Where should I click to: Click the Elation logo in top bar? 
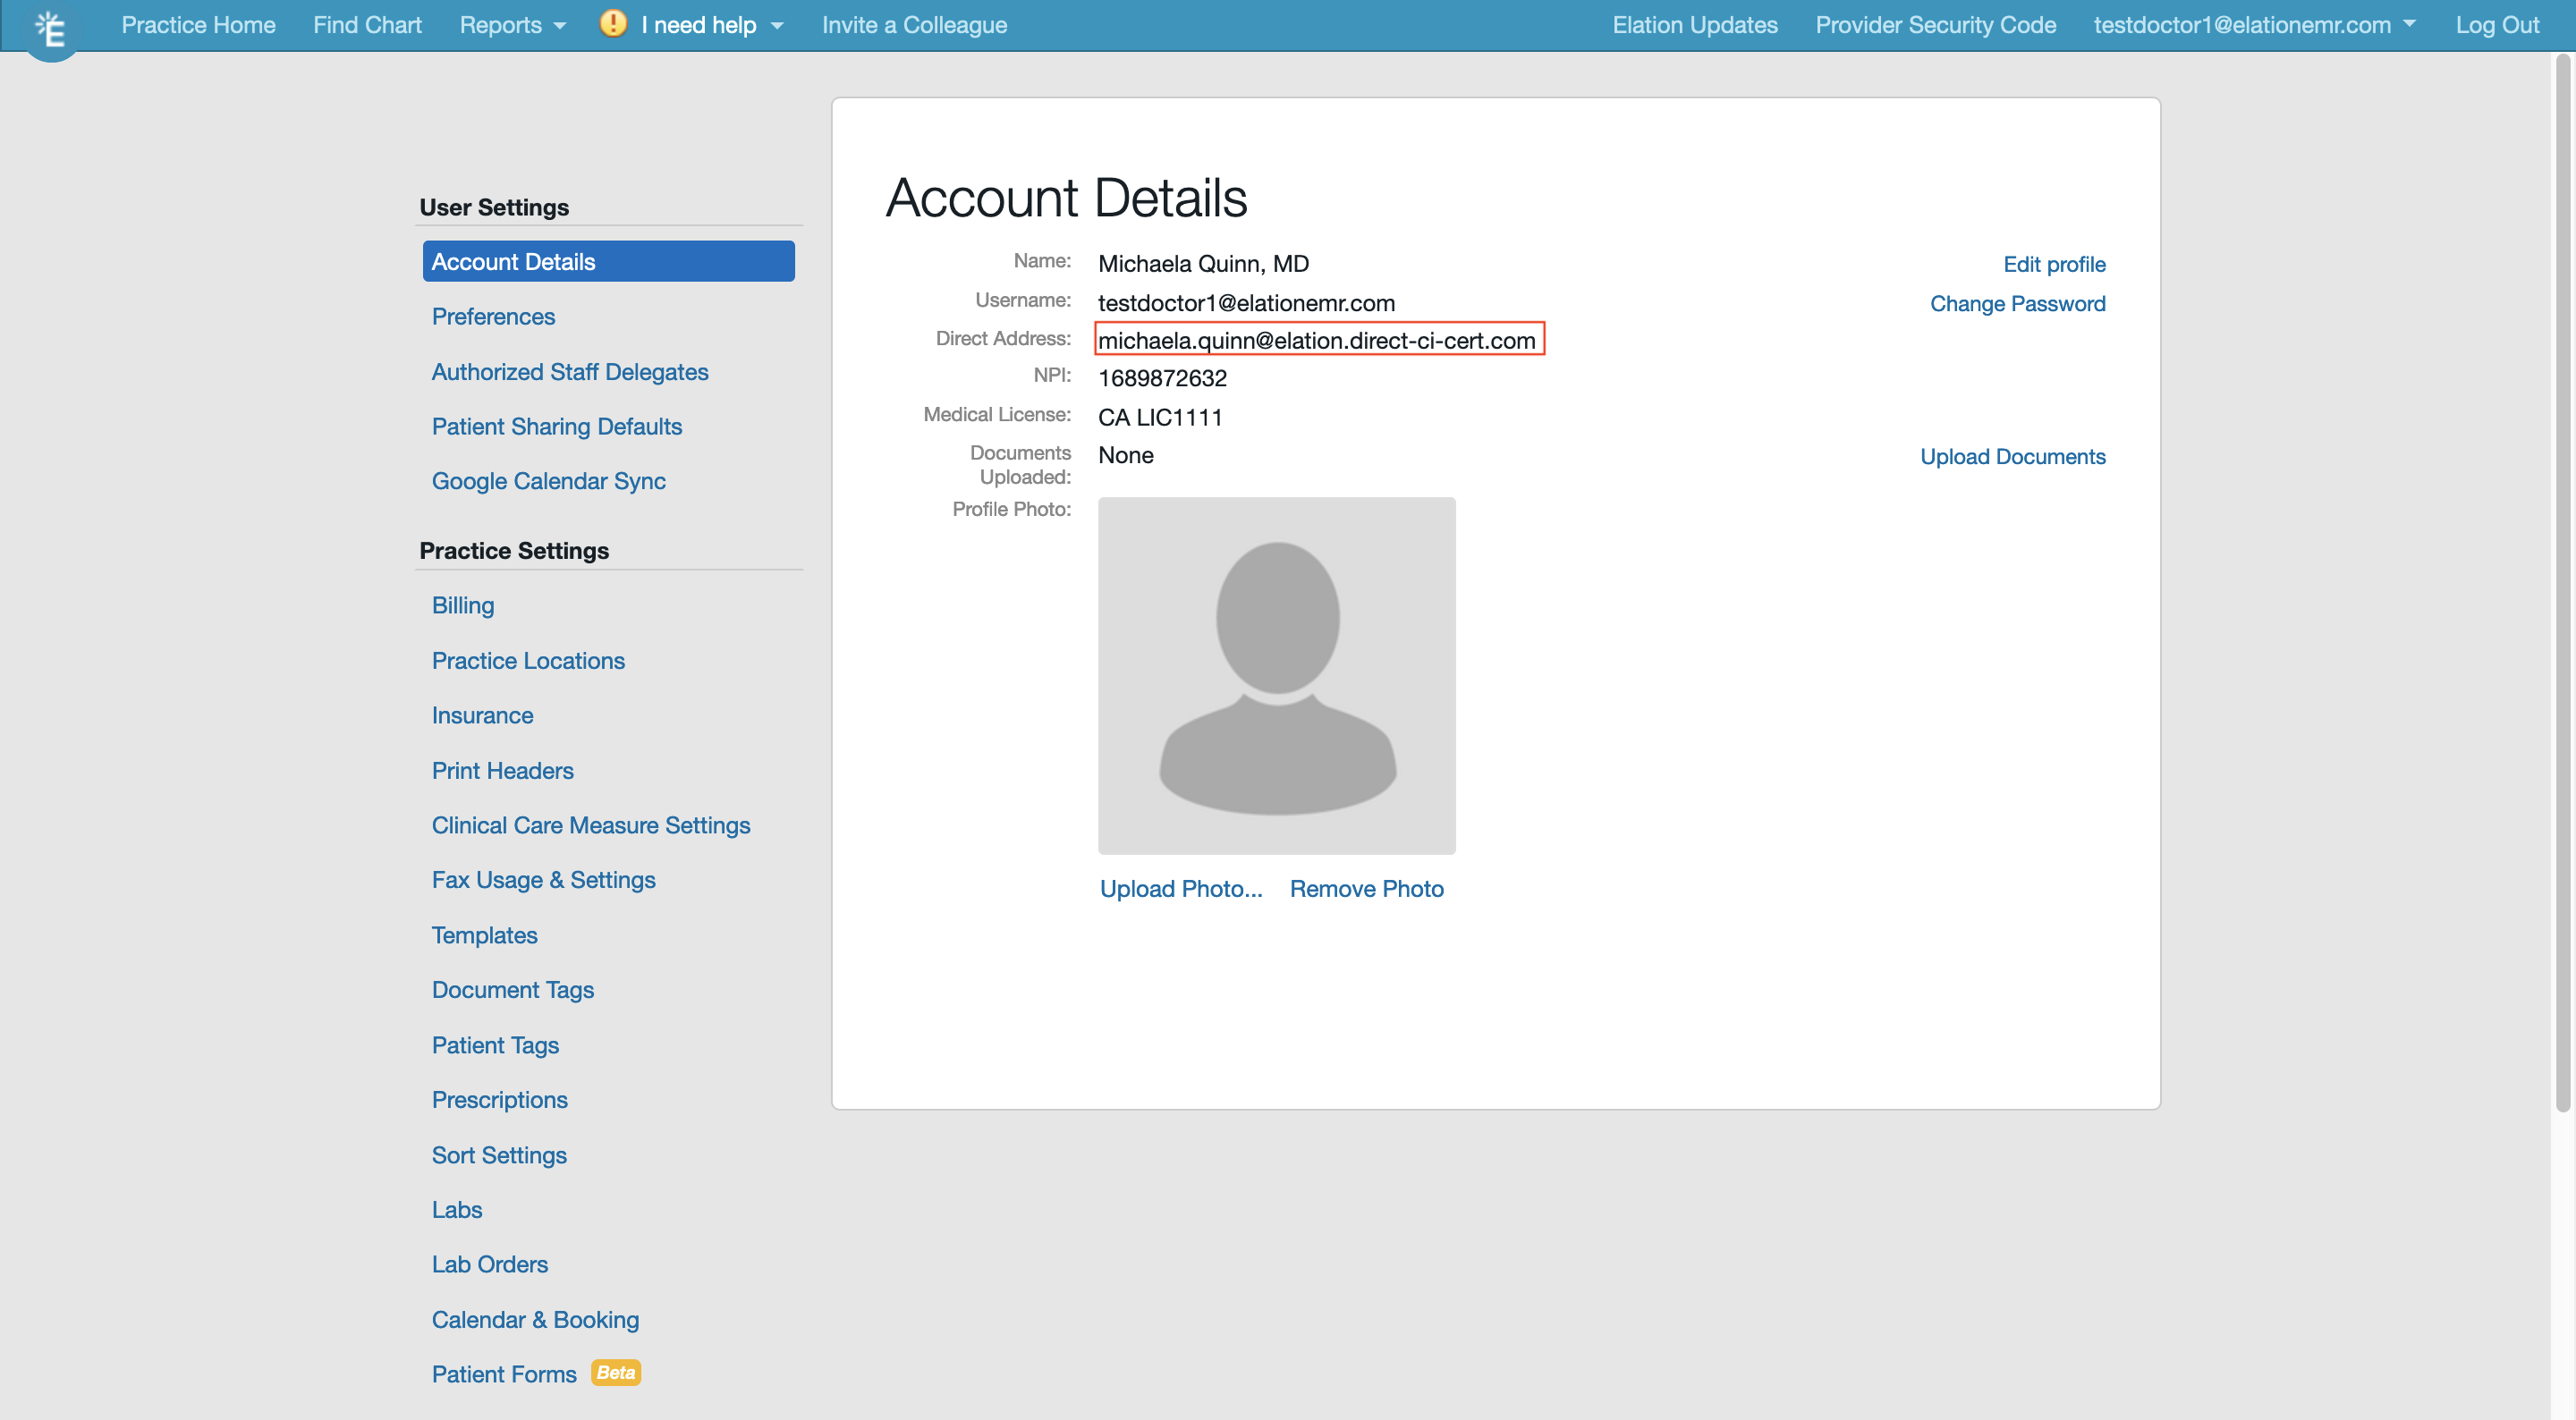(50, 30)
